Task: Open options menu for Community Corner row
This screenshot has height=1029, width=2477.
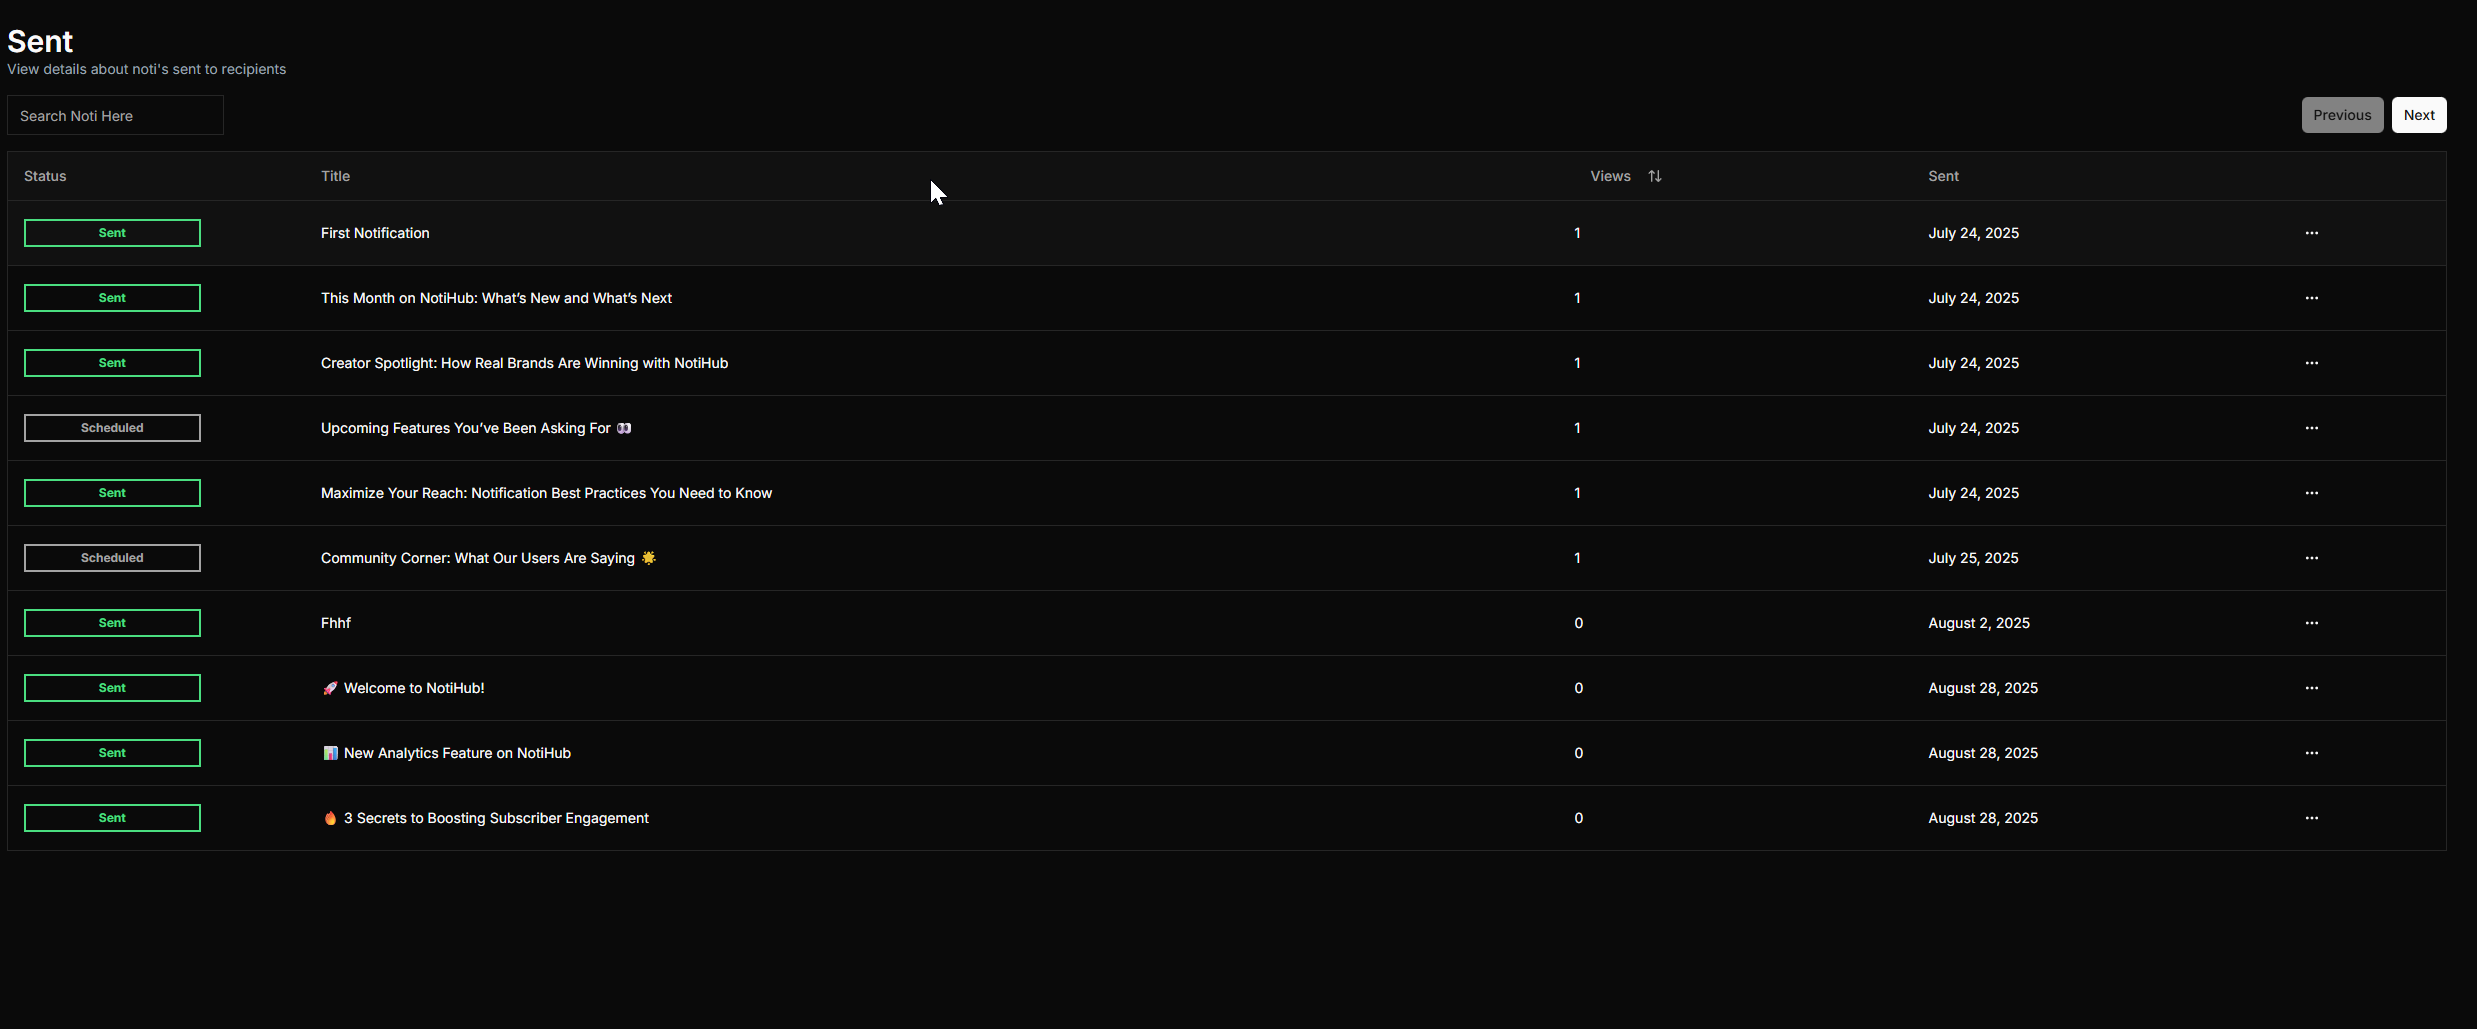Action: [2311, 558]
